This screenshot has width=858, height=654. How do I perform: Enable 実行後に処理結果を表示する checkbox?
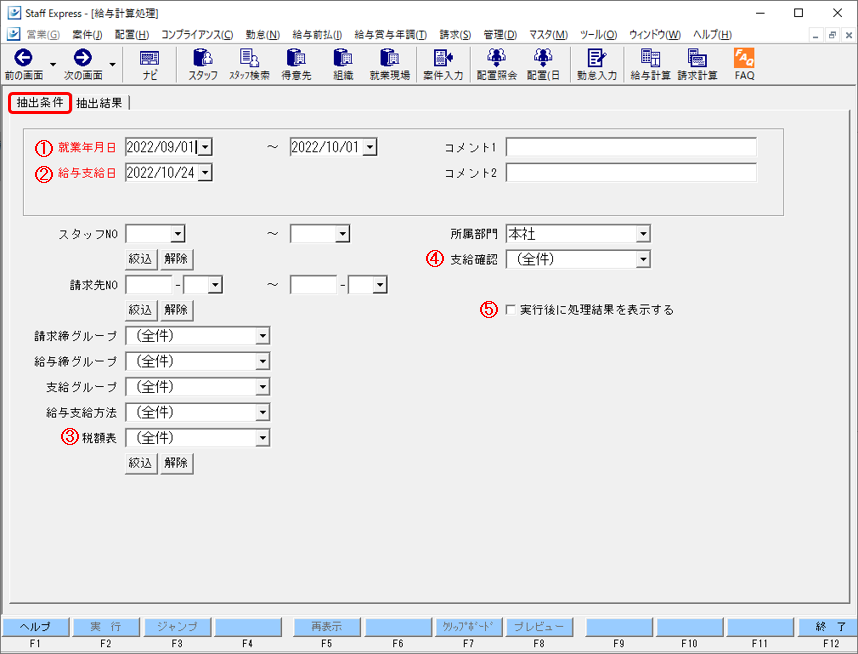pos(510,310)
